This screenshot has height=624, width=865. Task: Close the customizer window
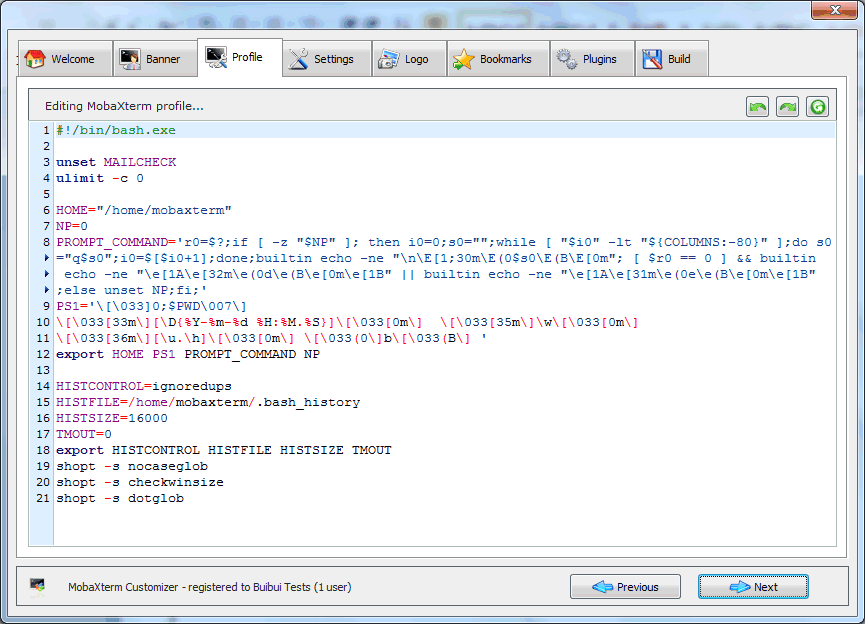(x=834, y=9)
